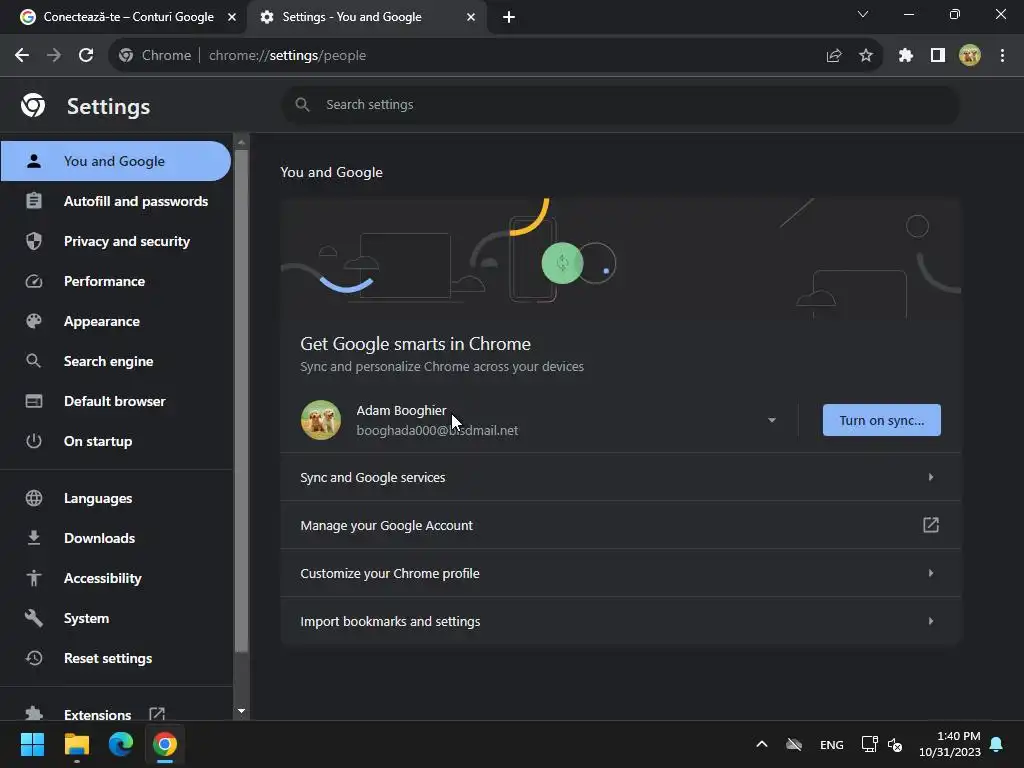Click sidebar scroll up arrow
Viewport: 1024px width, 768px height.
coord(242,142)
